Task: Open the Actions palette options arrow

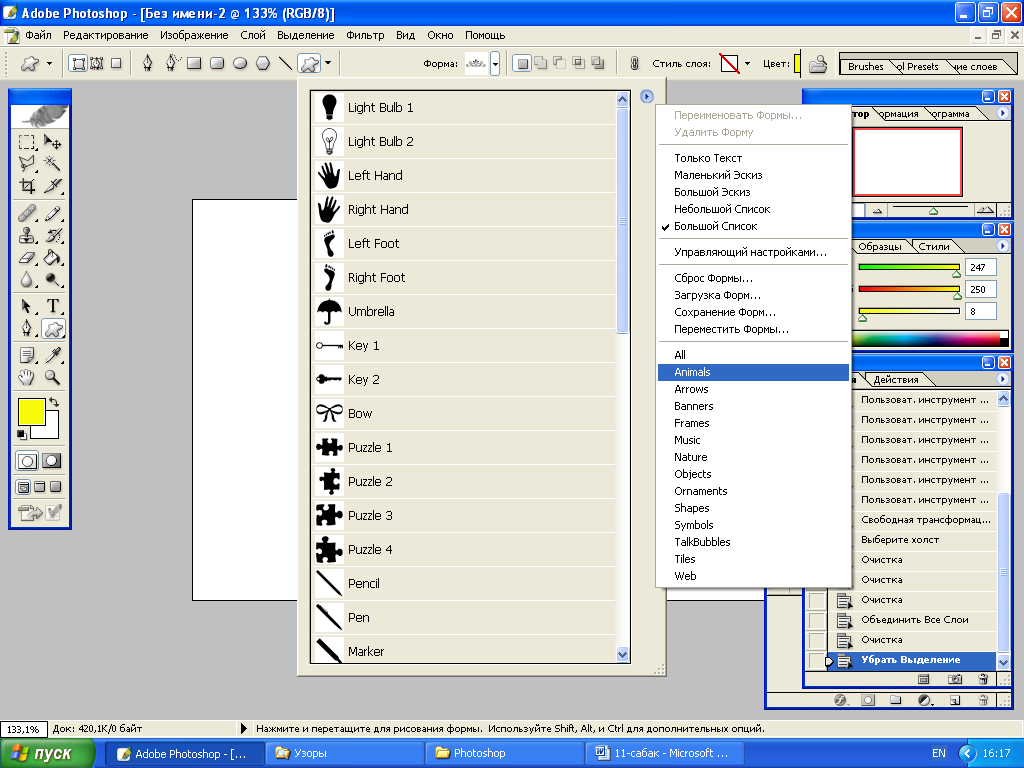Action: click(1002, 379)
